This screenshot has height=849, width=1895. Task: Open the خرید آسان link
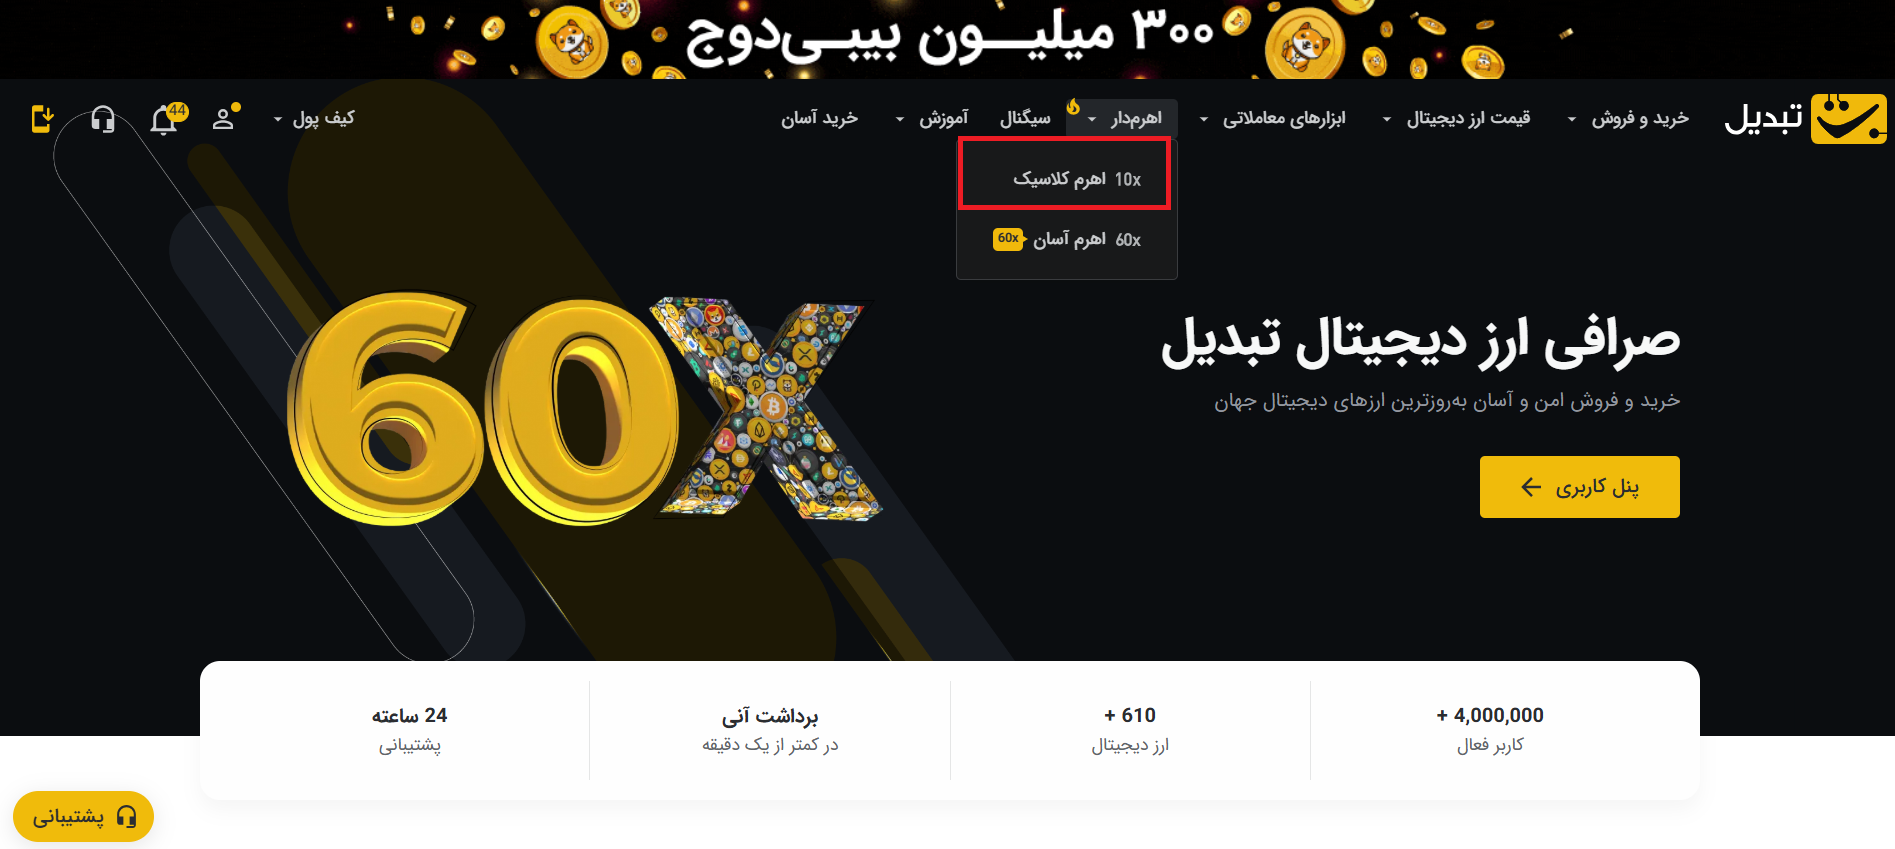pyautogui.click(x=820, y=119)
